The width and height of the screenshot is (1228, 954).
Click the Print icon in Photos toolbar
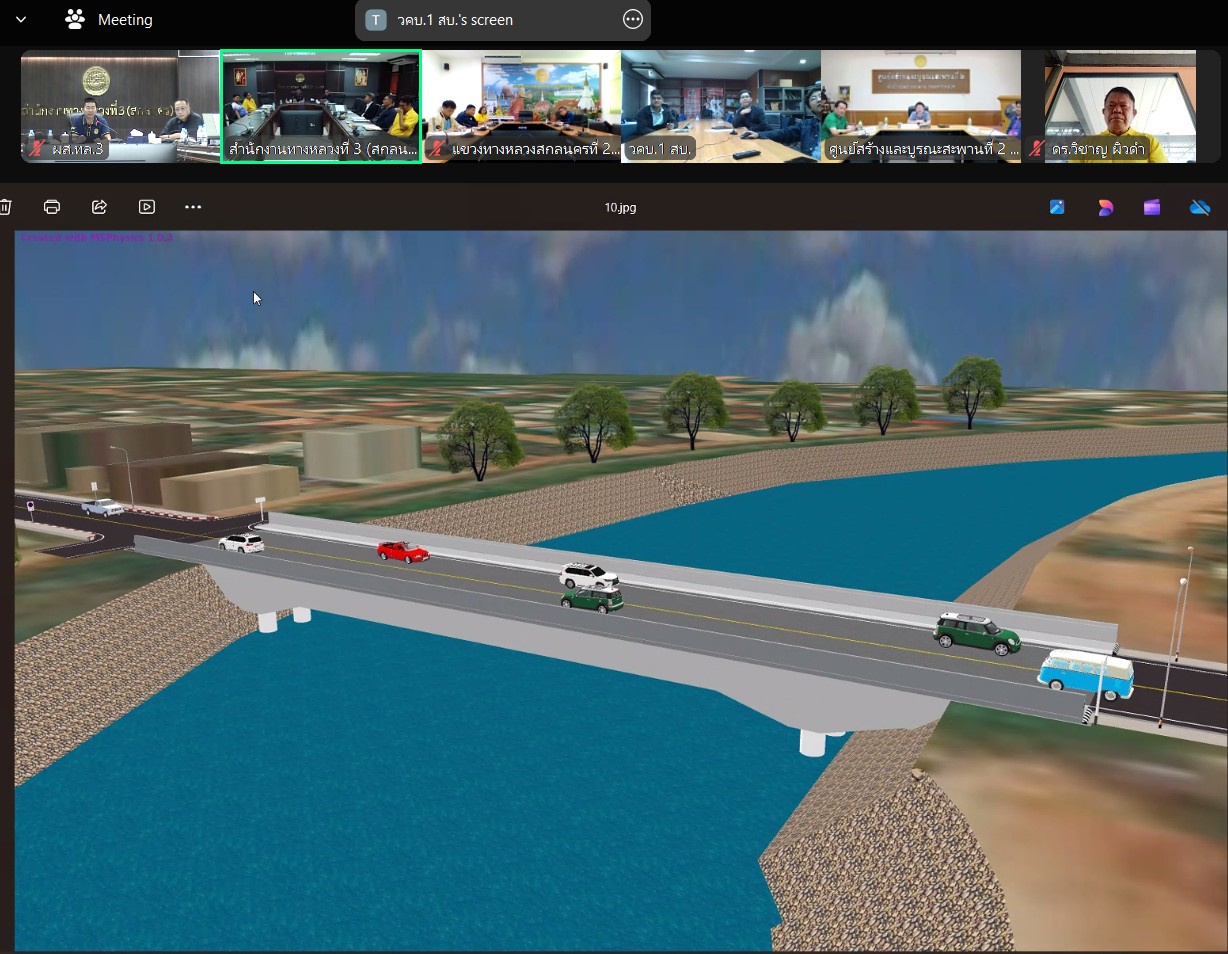52,207
